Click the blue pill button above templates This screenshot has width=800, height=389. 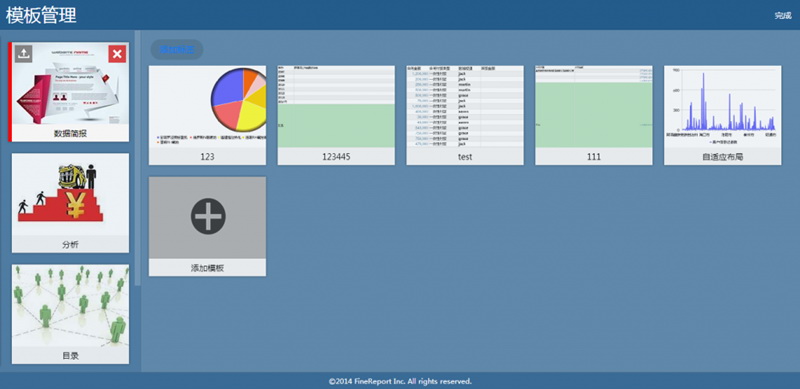click(177, 50)
